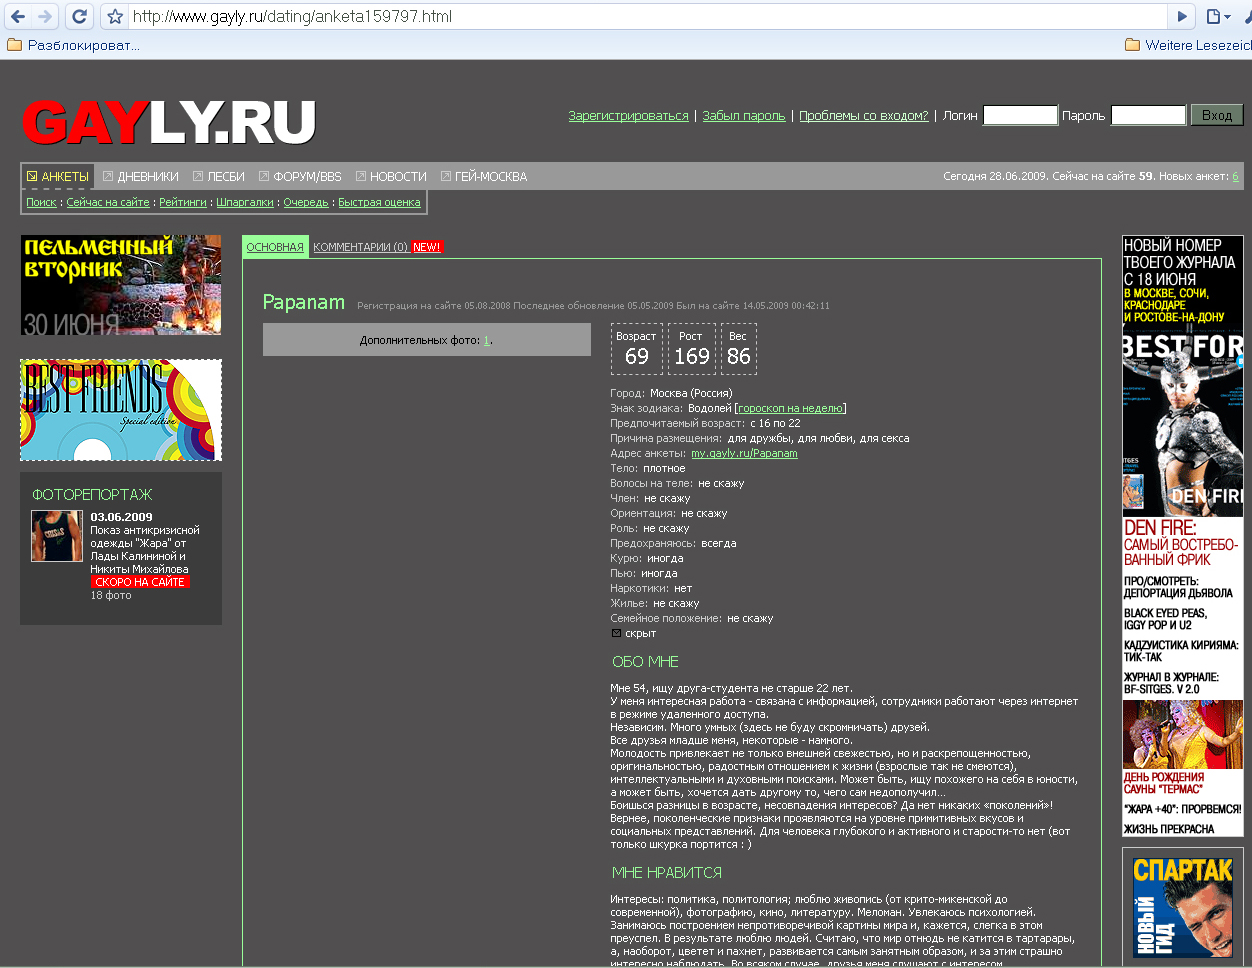The image size is (1252, 968).
Task: Click the GAYLY.RU site logo
Action: point(169,123)
